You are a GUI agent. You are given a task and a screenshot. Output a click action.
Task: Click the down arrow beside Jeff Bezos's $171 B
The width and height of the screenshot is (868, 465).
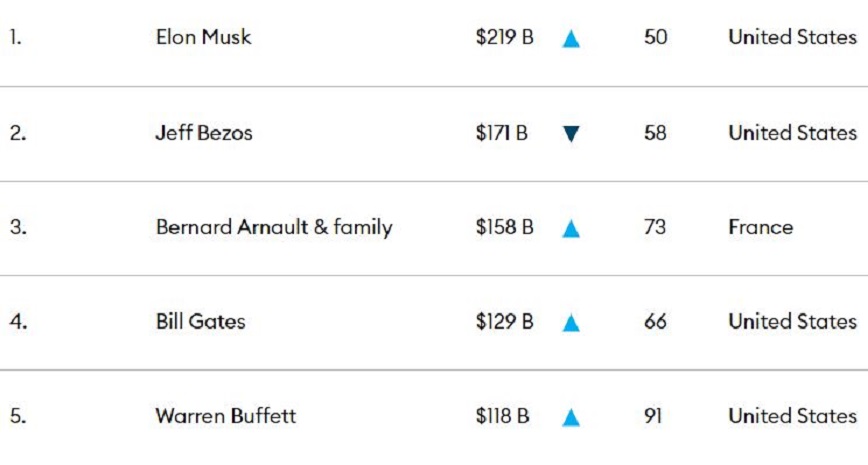click(571, 134)
